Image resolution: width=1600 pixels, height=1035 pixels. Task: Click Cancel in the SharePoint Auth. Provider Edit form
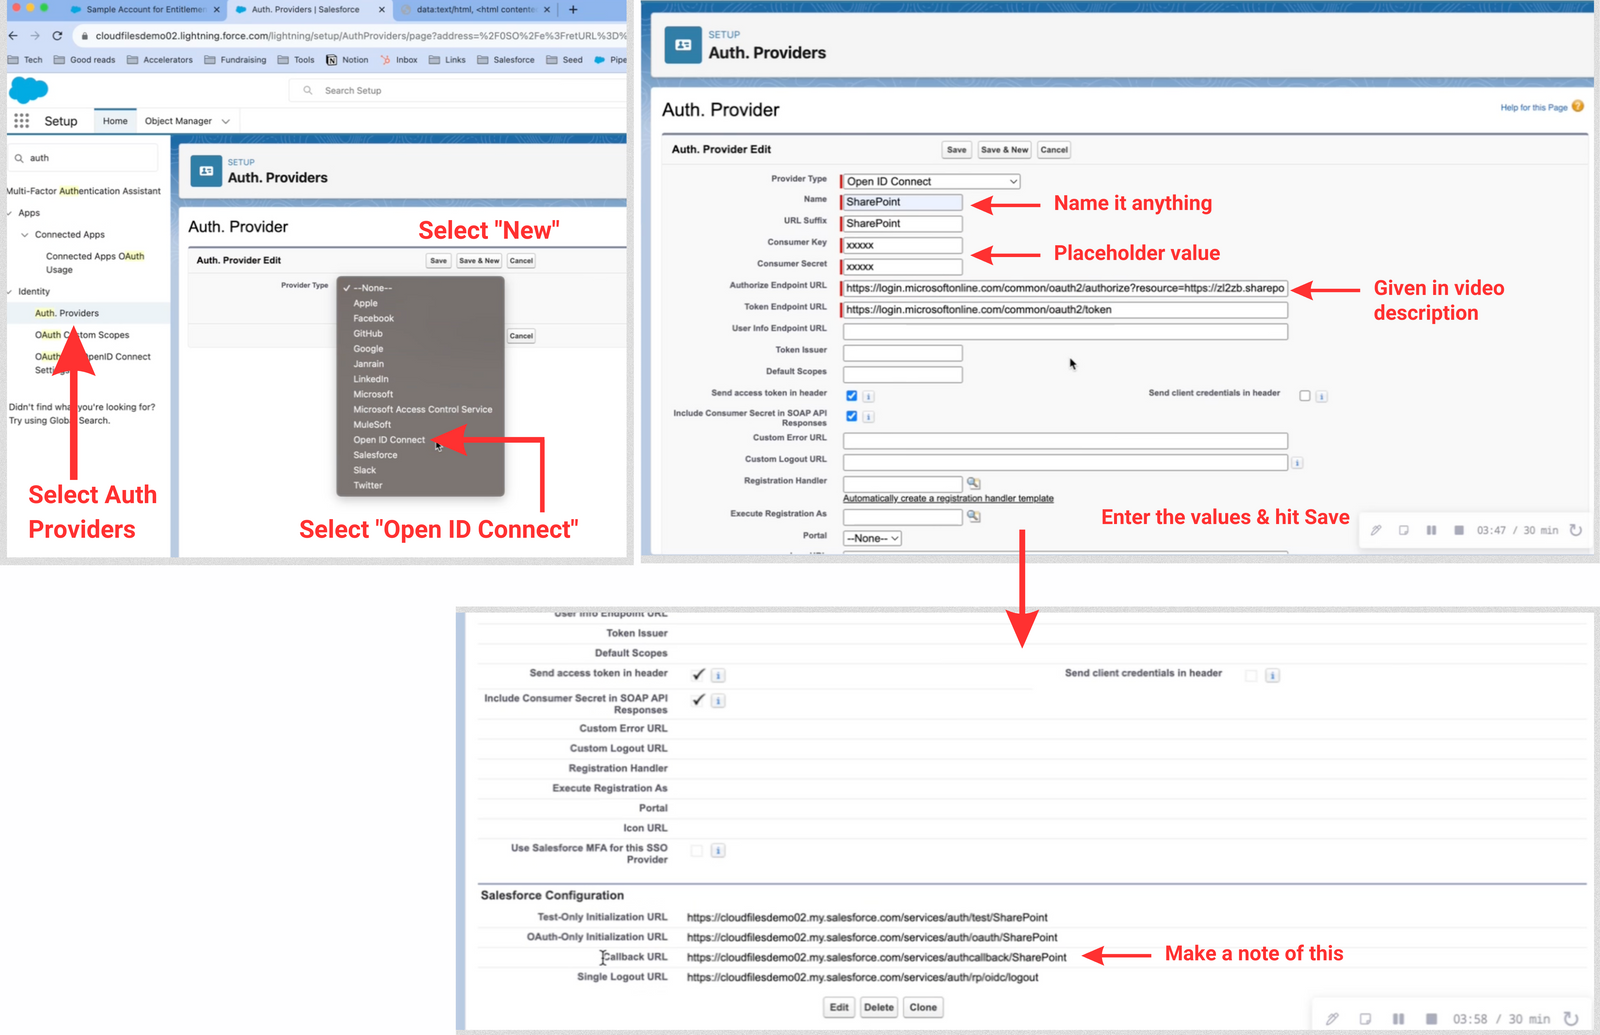tap(1054, 150)
